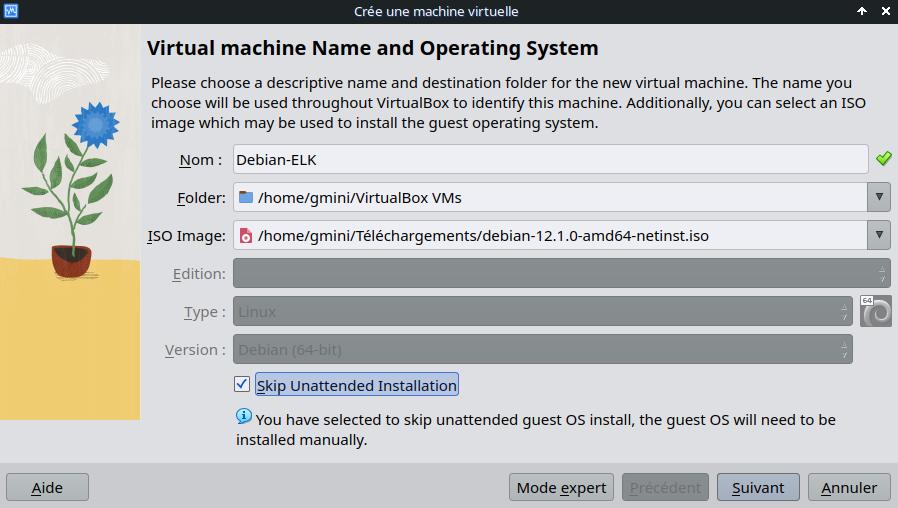Click the Debian 64-bit OS type icon
The width and height of the screenshot is (898, 508).
[x=876, y=311]
